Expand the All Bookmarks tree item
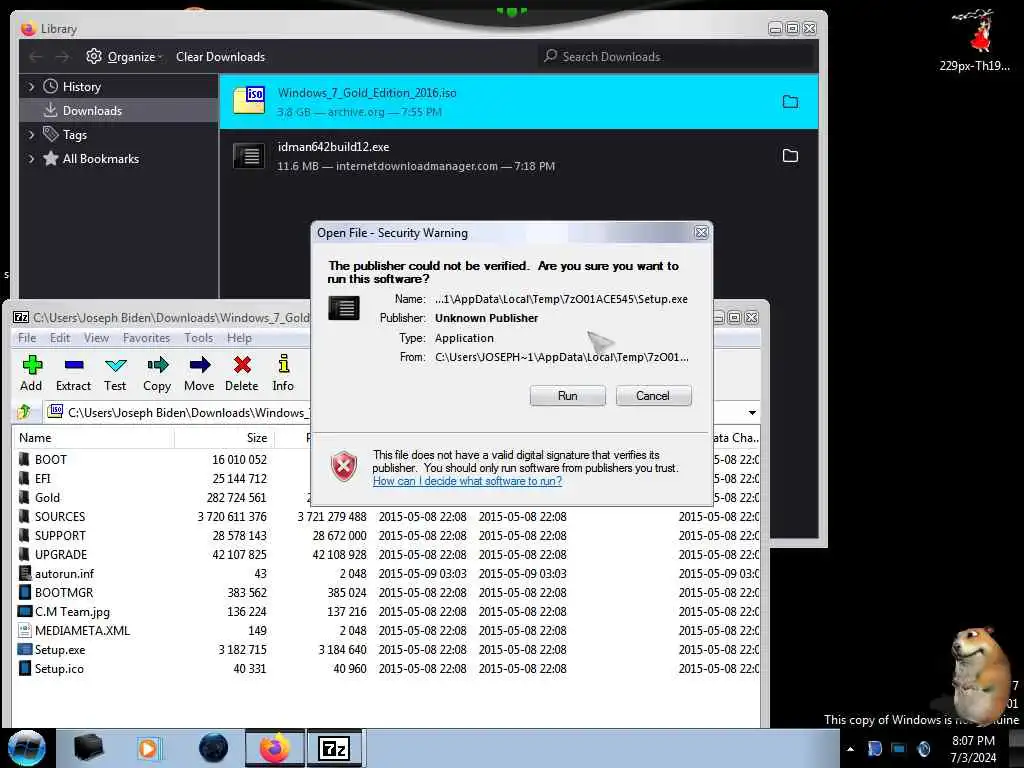 click(31, 159)
